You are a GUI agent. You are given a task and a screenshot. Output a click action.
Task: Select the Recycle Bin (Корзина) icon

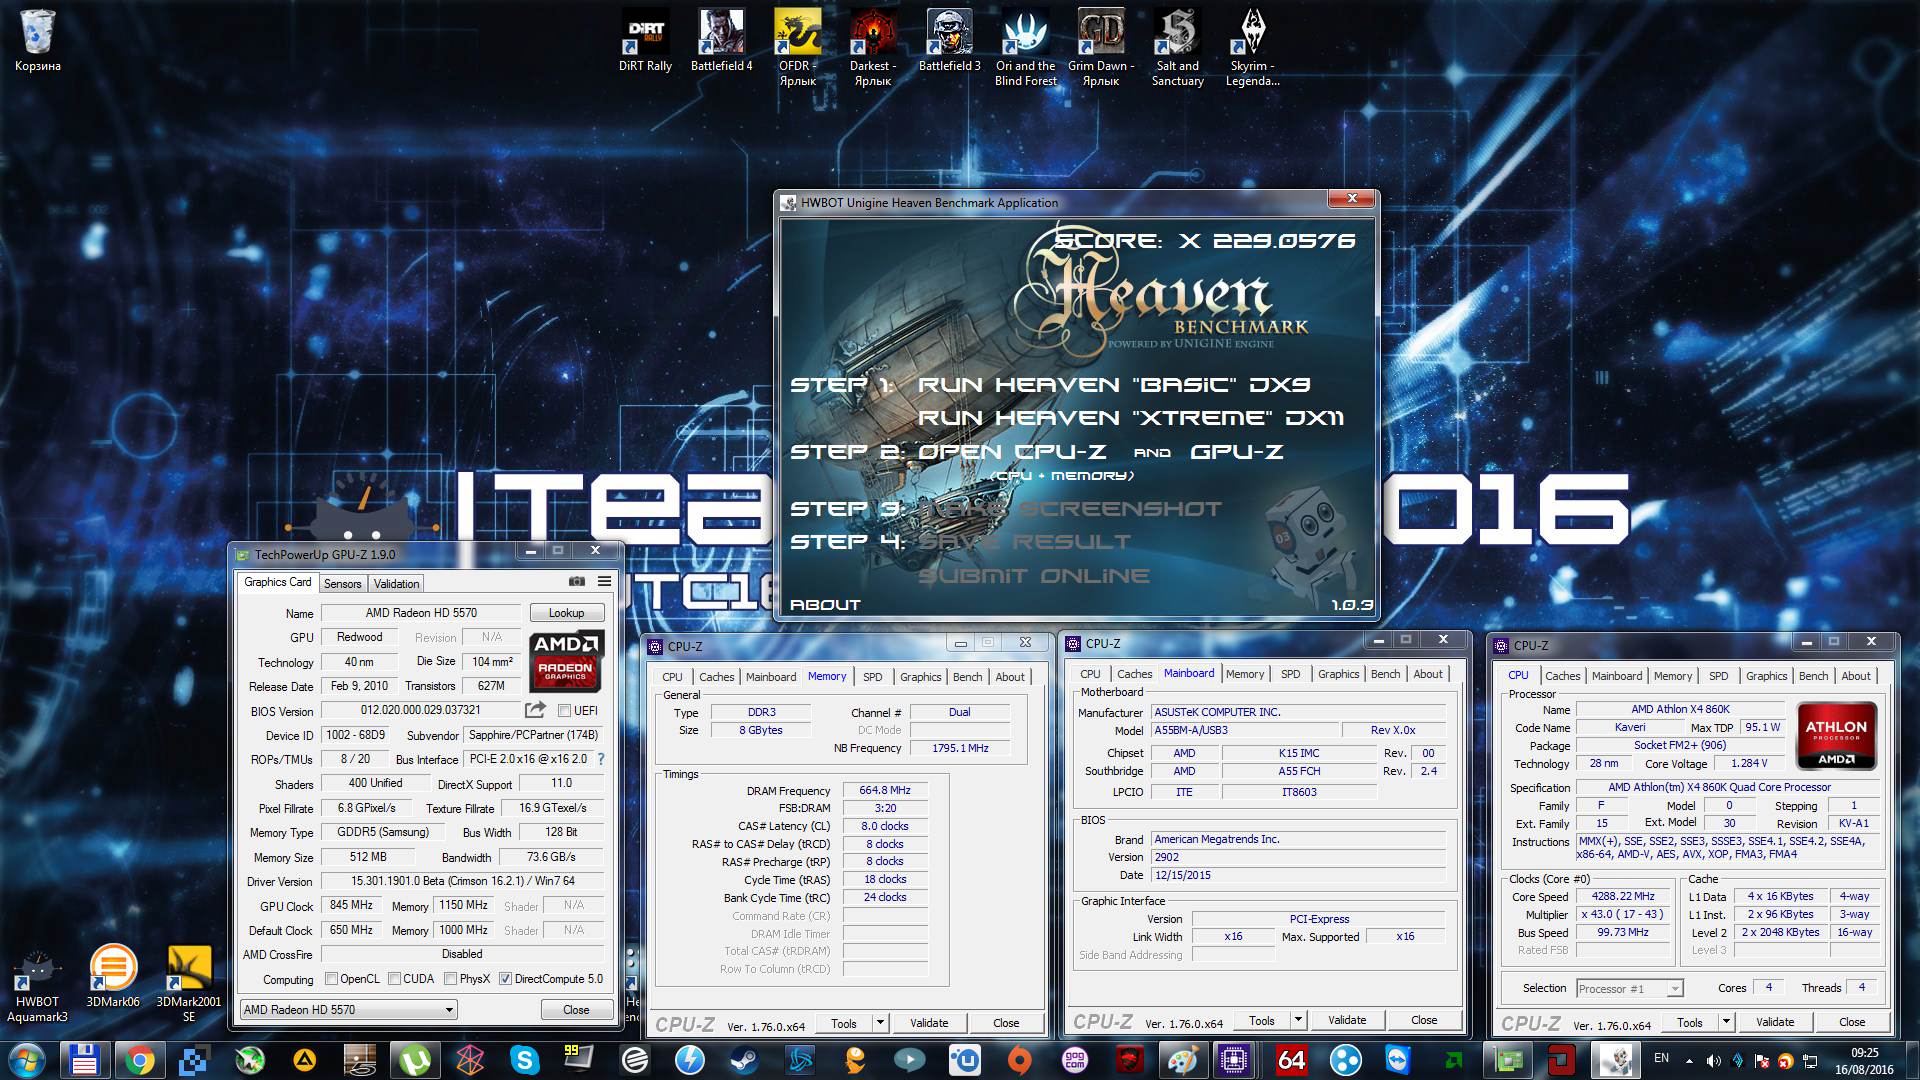coord(38,41)
